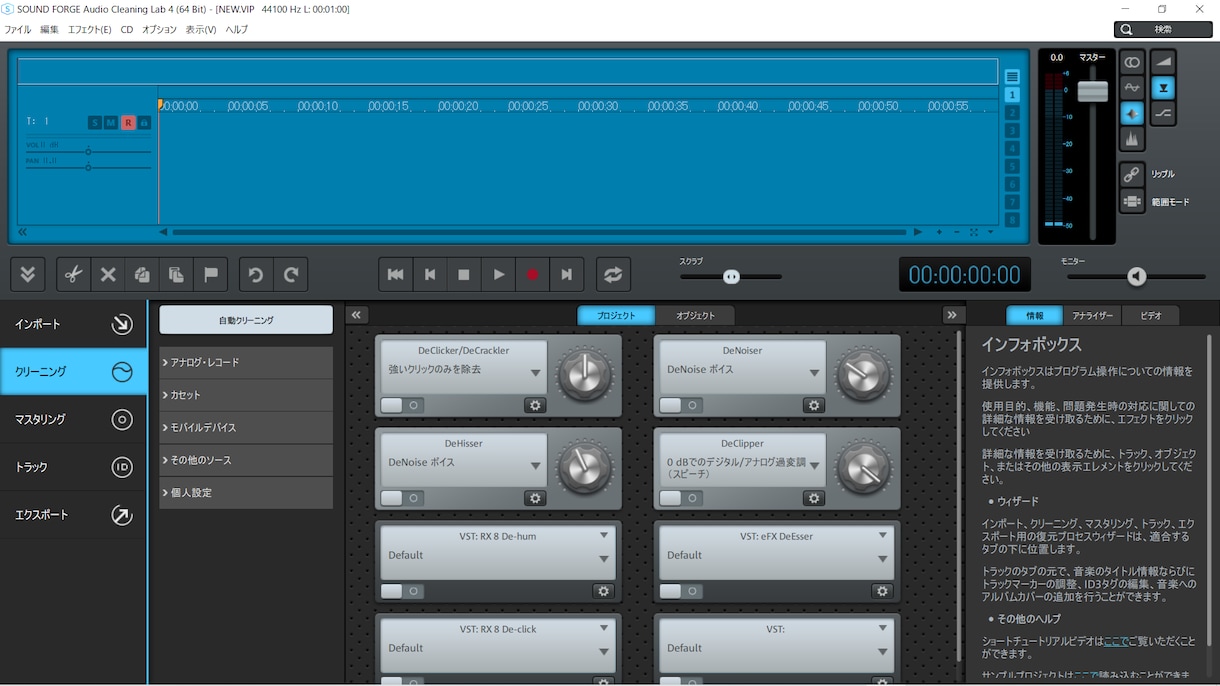Open DeClipper gear settings
Image resolution: width=1220 pixels, height=686 pixels.
click(814, 498)
